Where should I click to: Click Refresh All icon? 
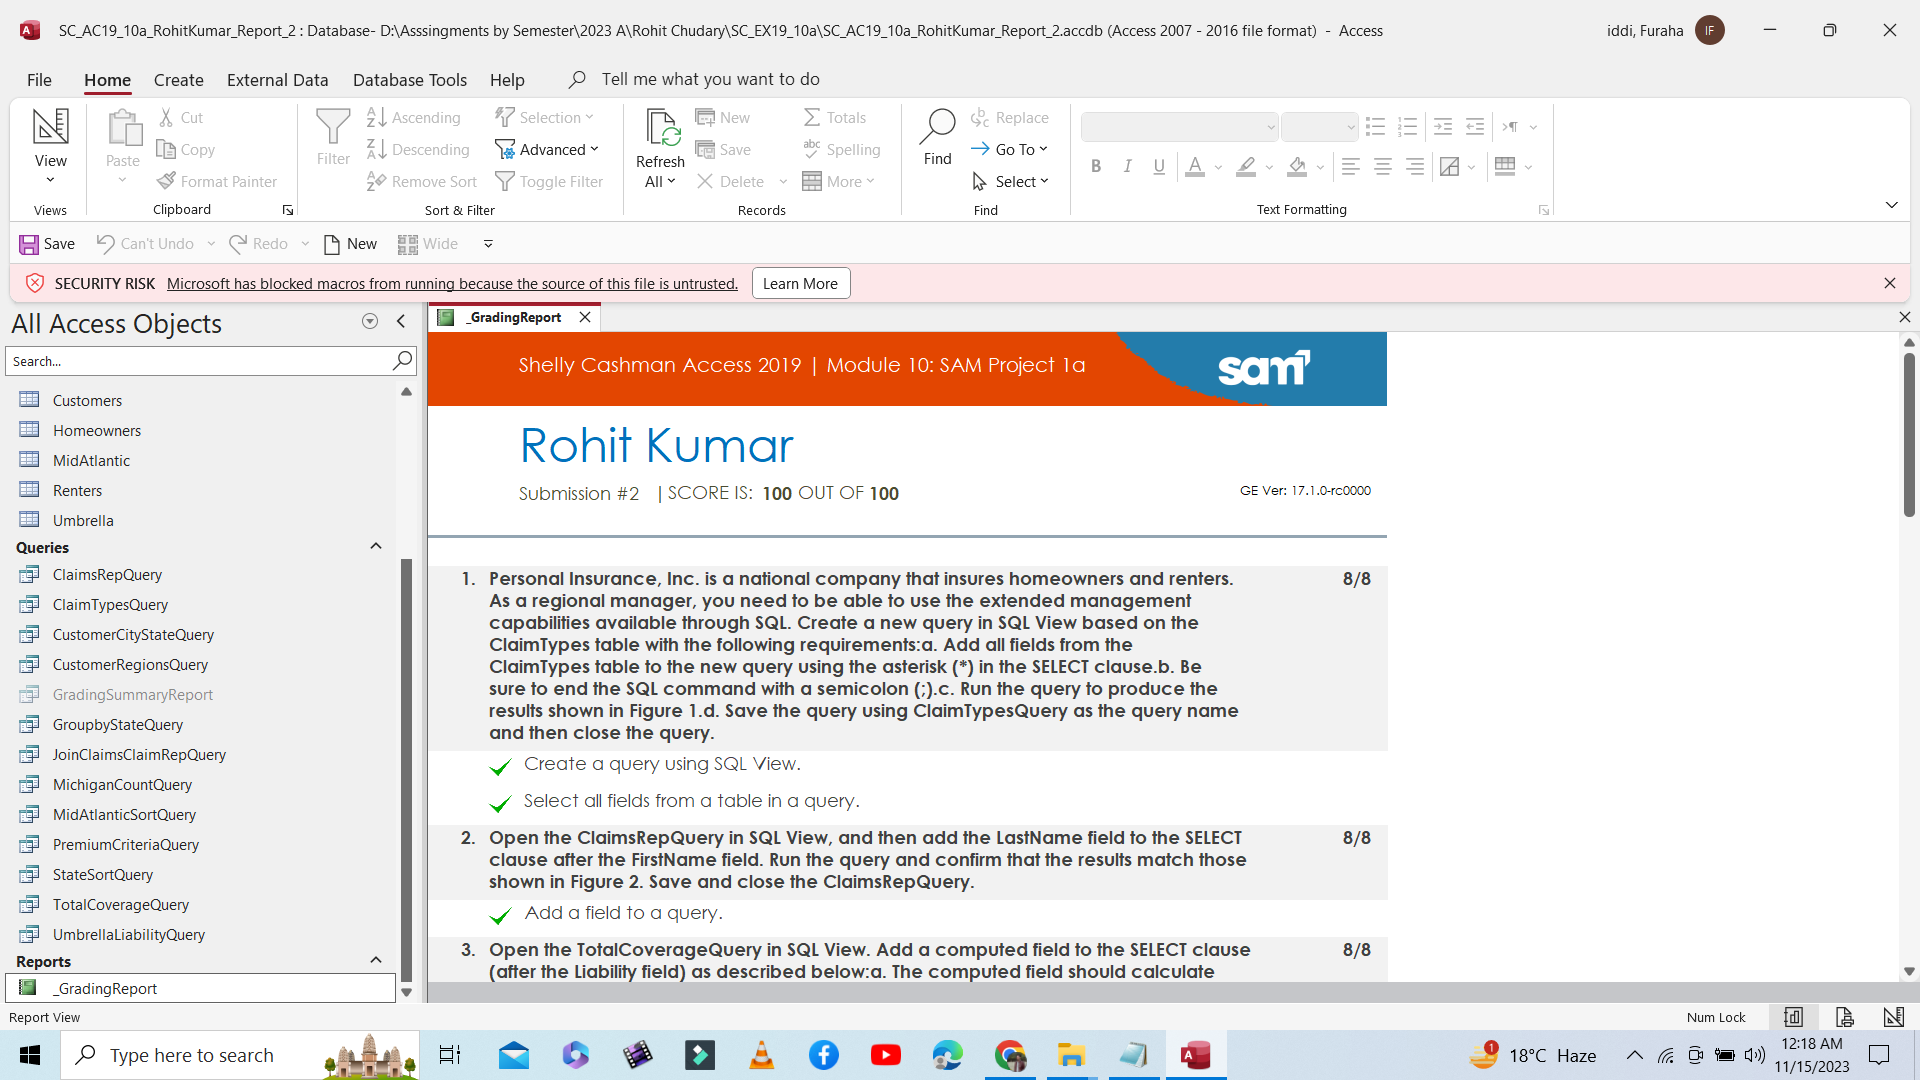(660, 148)
